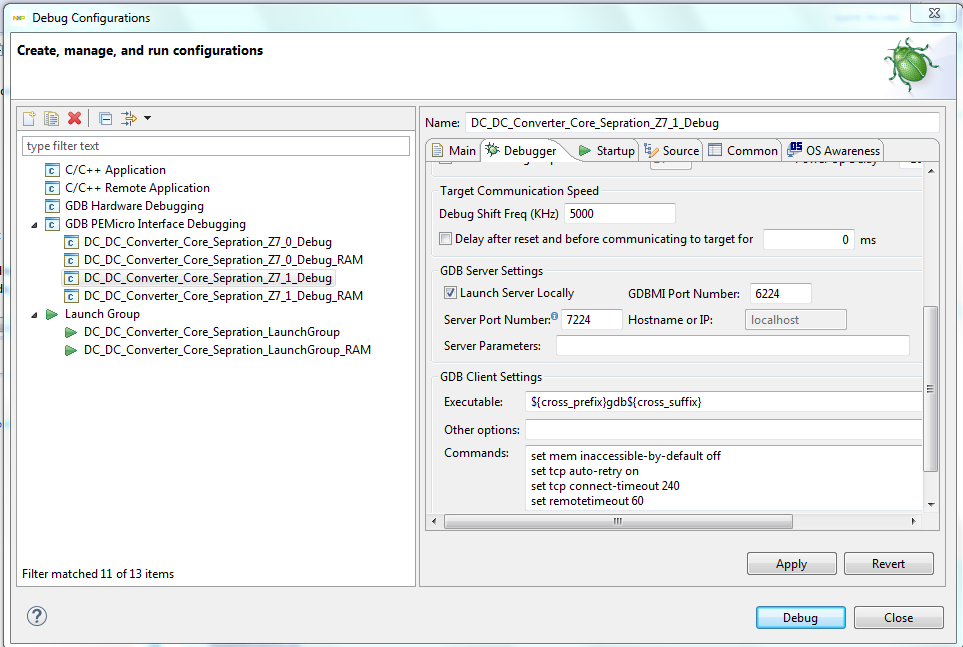Open the filter launch configurations tool

128,118
